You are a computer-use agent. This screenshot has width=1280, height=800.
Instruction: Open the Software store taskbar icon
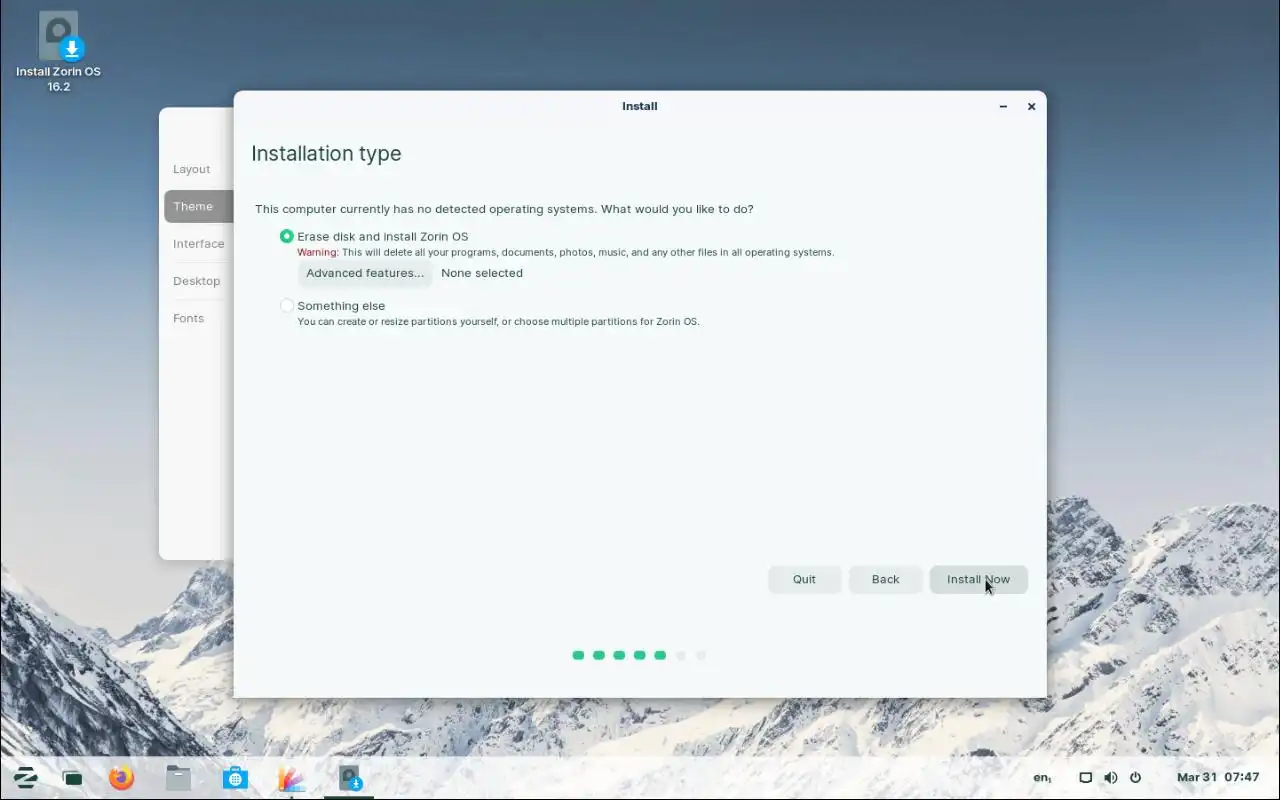(x=235, y=778)
